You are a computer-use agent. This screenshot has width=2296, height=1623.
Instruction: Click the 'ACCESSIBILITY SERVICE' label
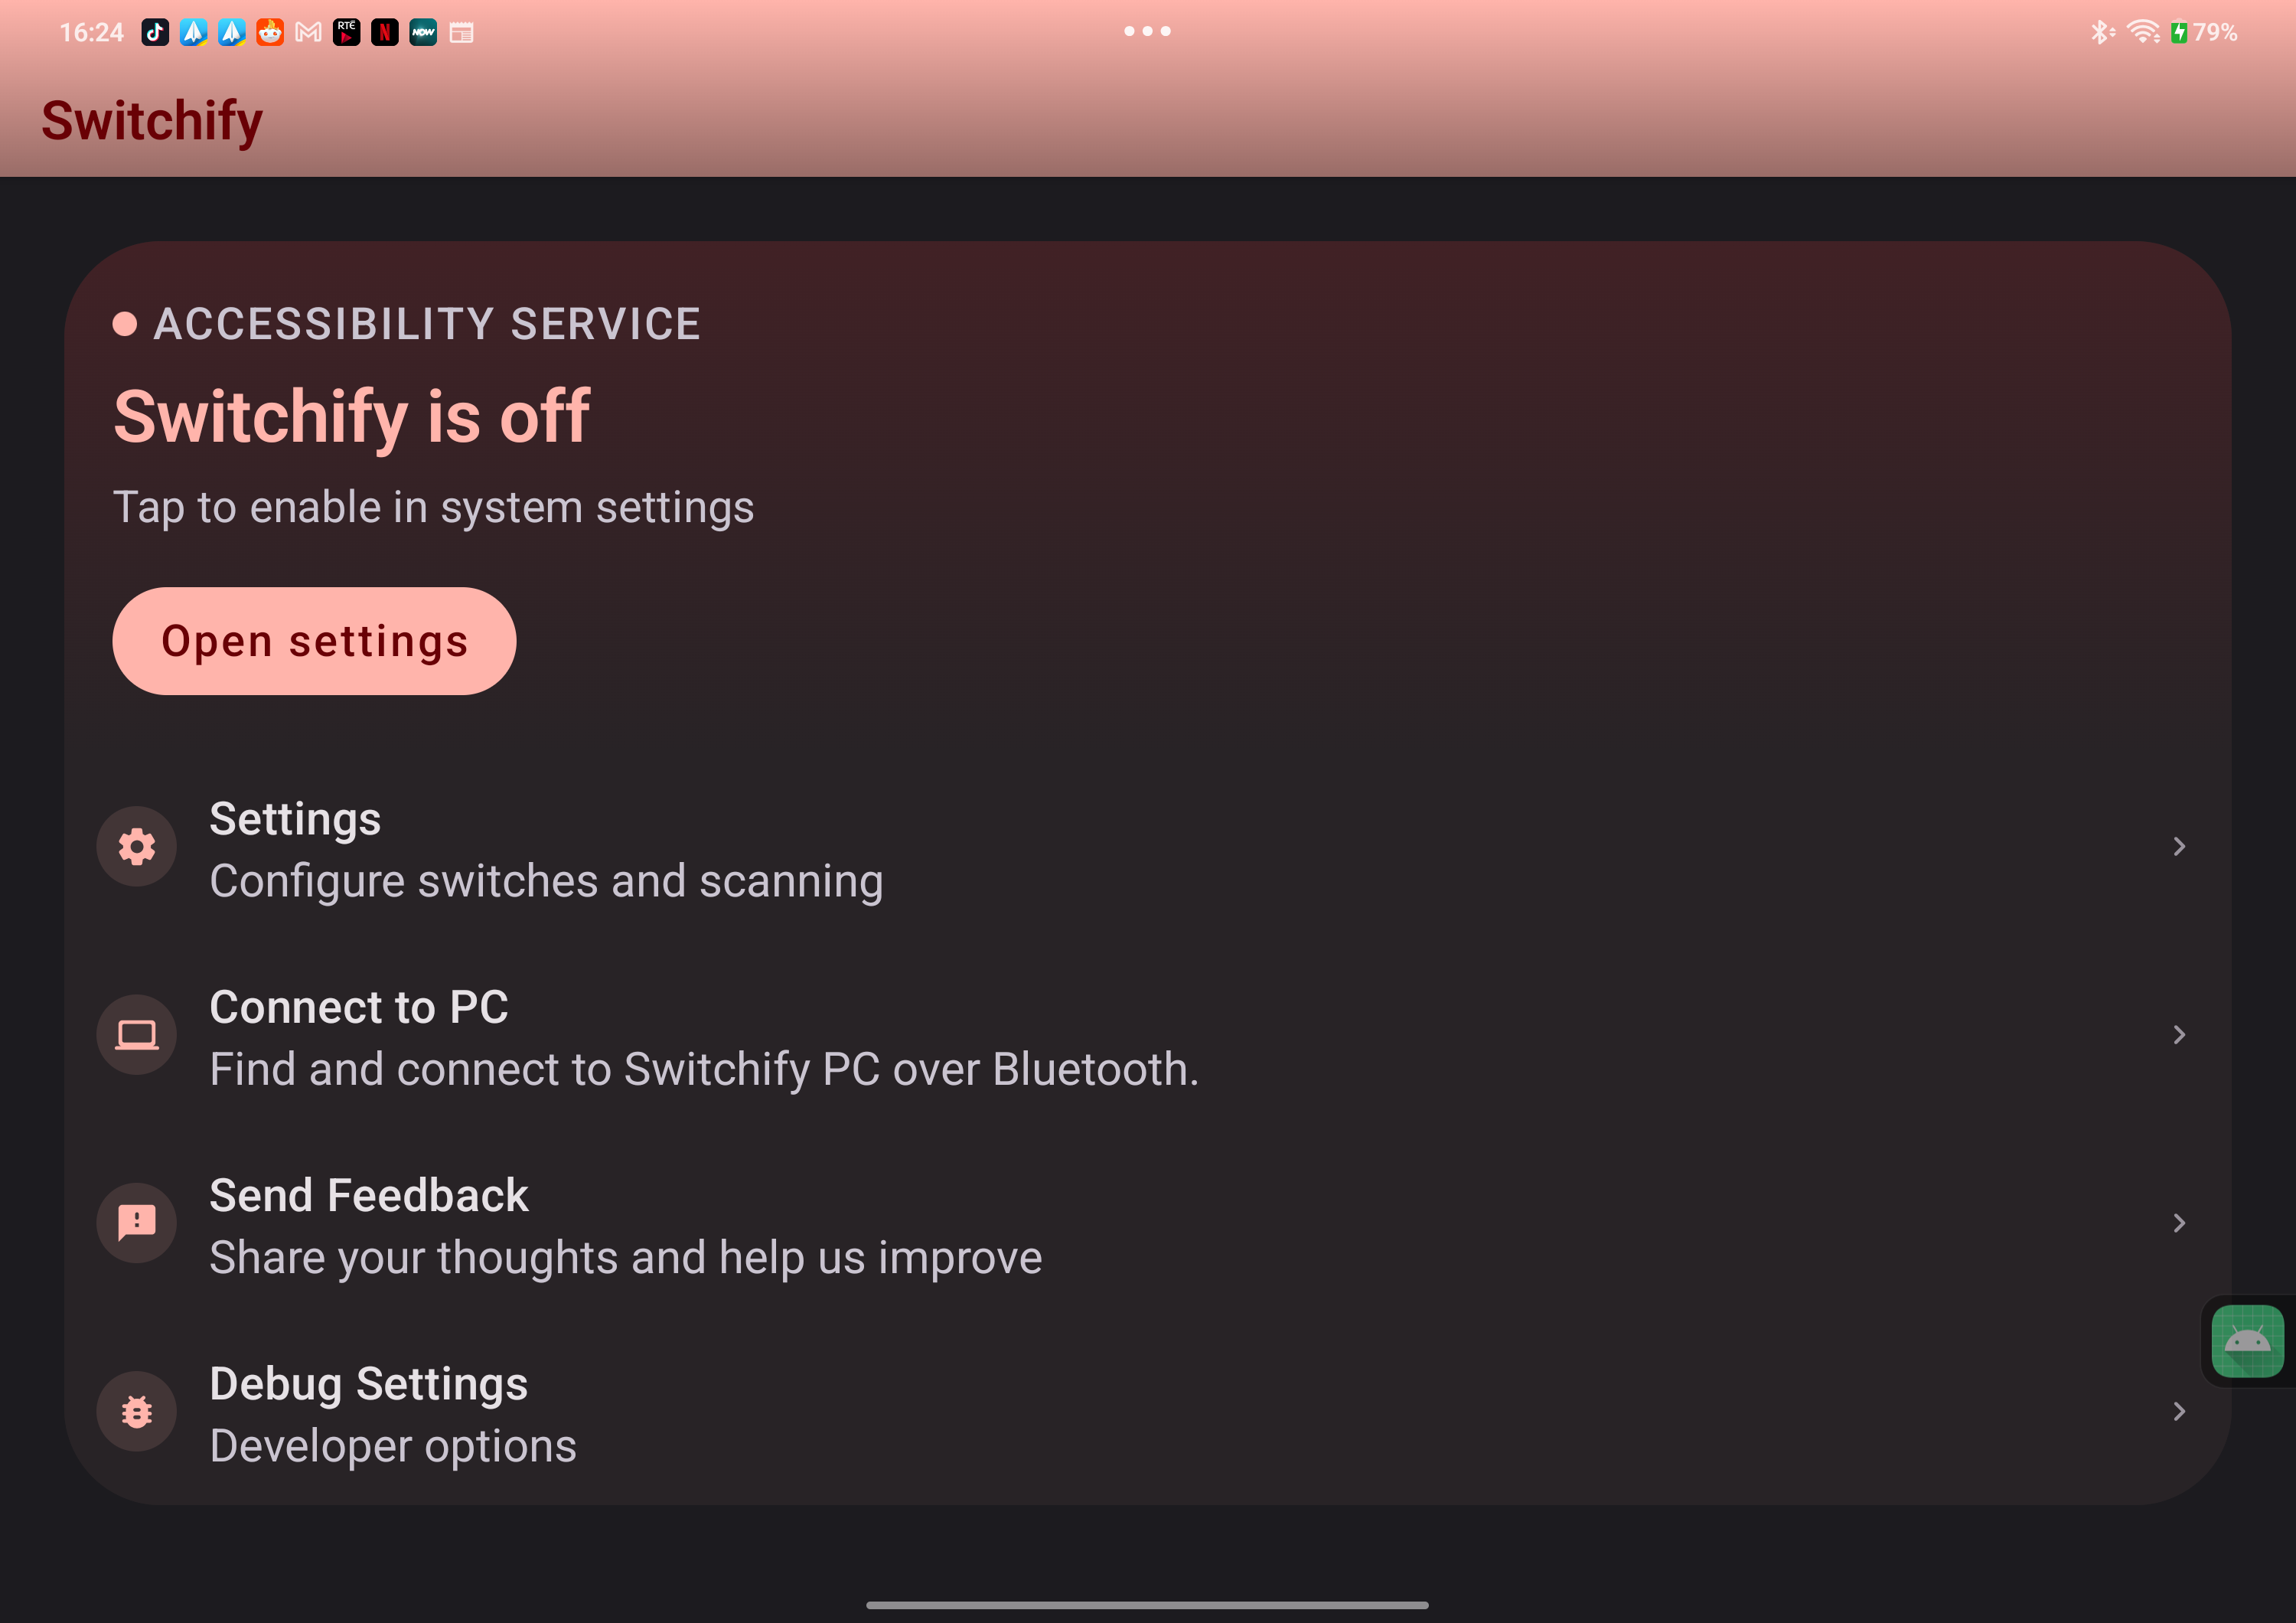(427, 324)
